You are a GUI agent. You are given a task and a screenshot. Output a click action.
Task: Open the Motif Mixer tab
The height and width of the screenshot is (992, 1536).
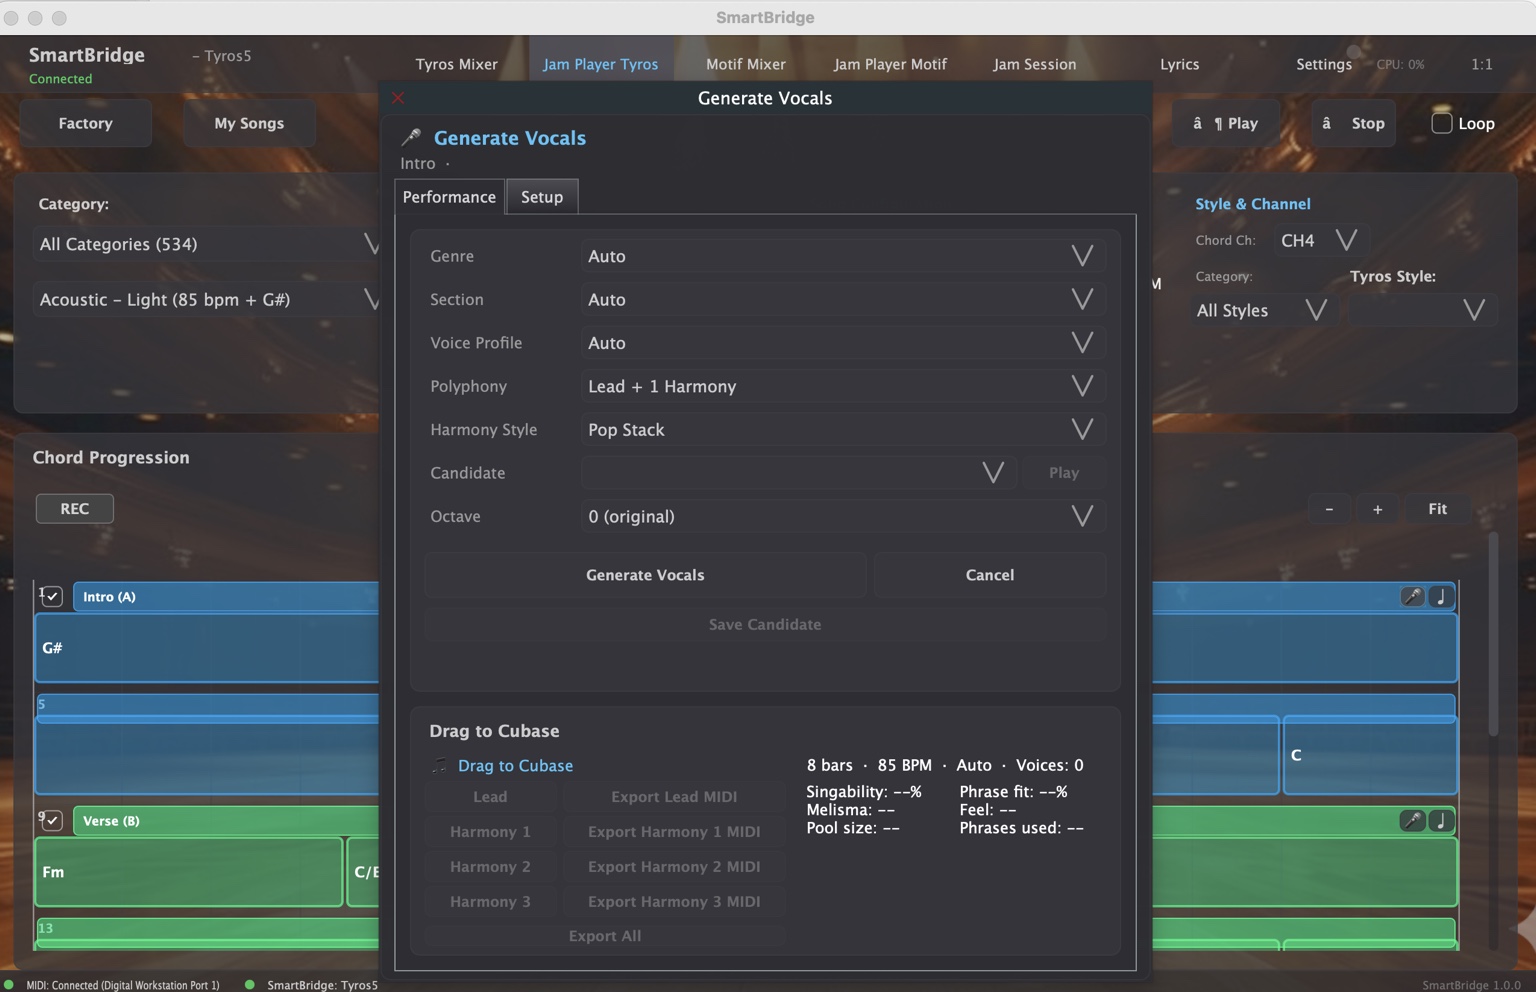[745, 64]
